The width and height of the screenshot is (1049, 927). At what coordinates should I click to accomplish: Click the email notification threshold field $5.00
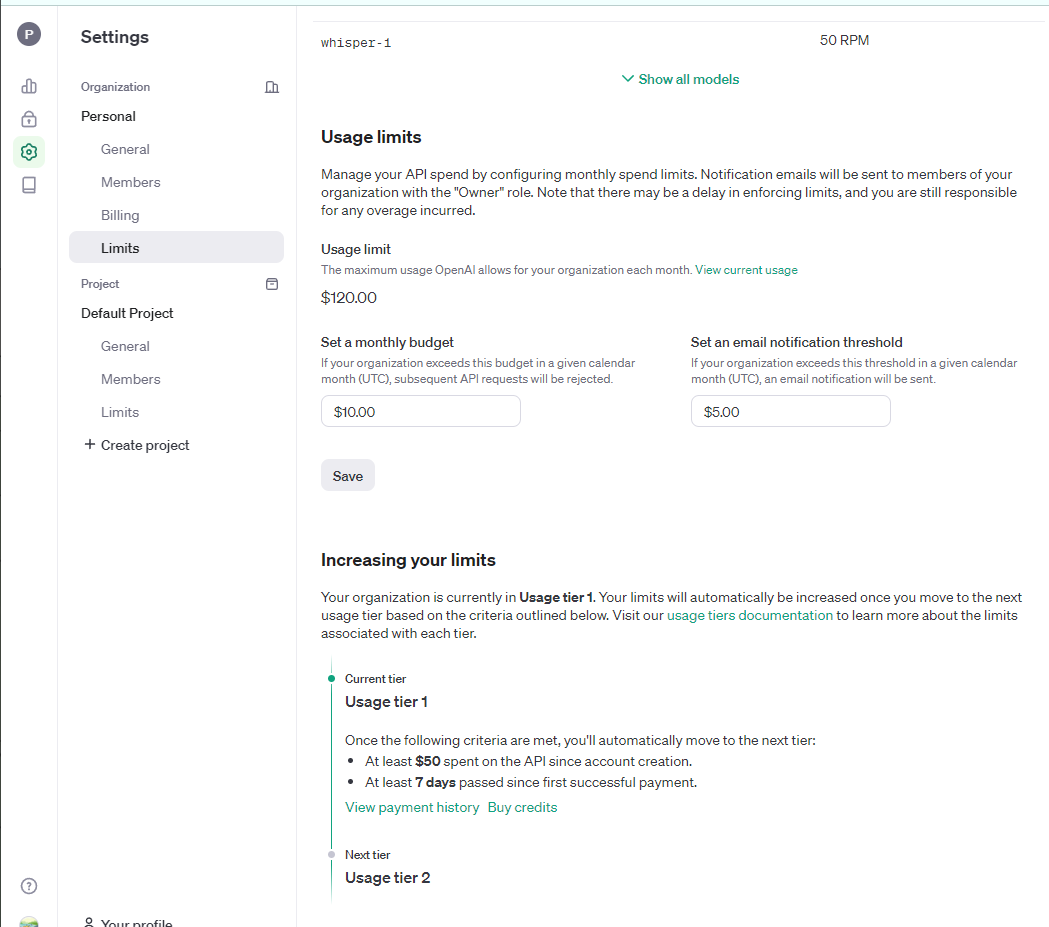click(x=791, y=411)
